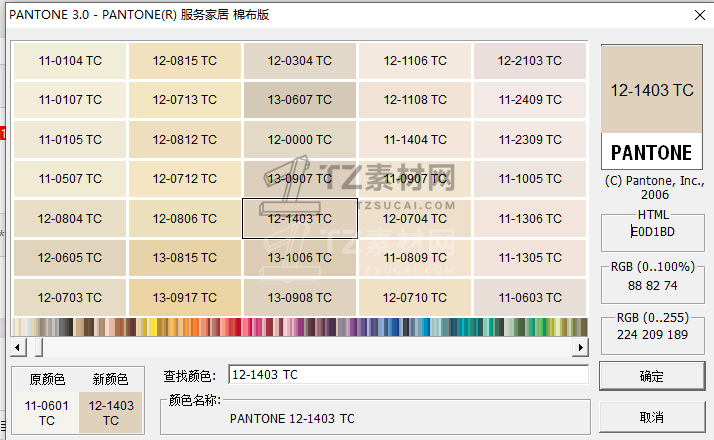Viewport: 714px width, 440px height.
Task: Select the 11-0907 TC swatch
Action: [415, 179]
